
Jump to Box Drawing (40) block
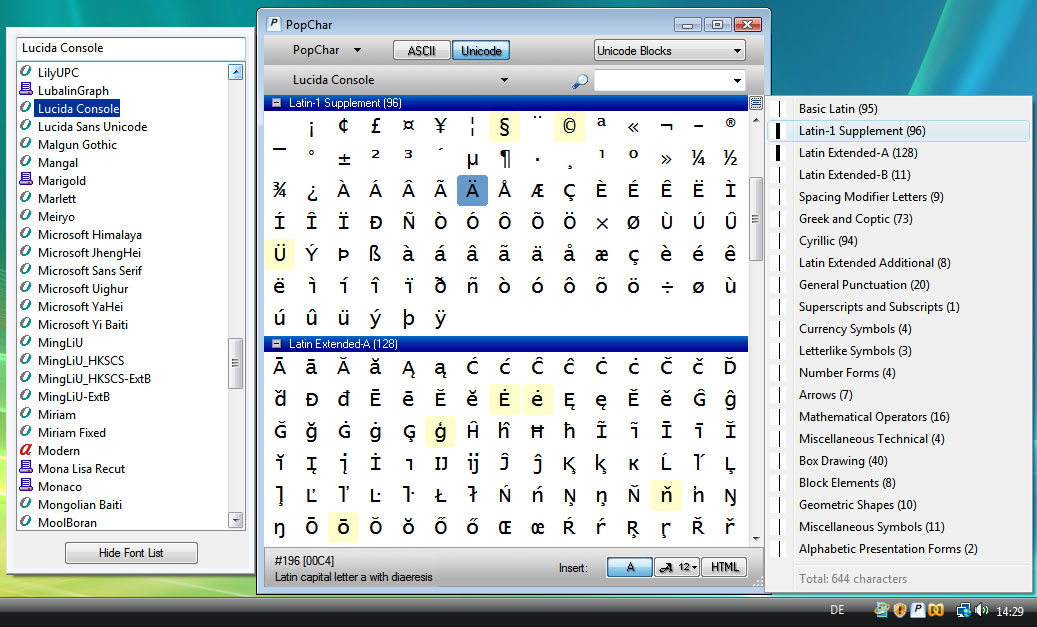[843, 461]
